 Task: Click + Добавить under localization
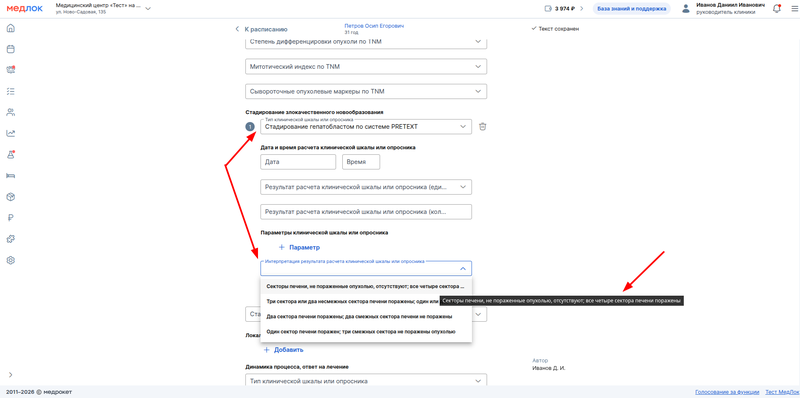coord(284,350)
